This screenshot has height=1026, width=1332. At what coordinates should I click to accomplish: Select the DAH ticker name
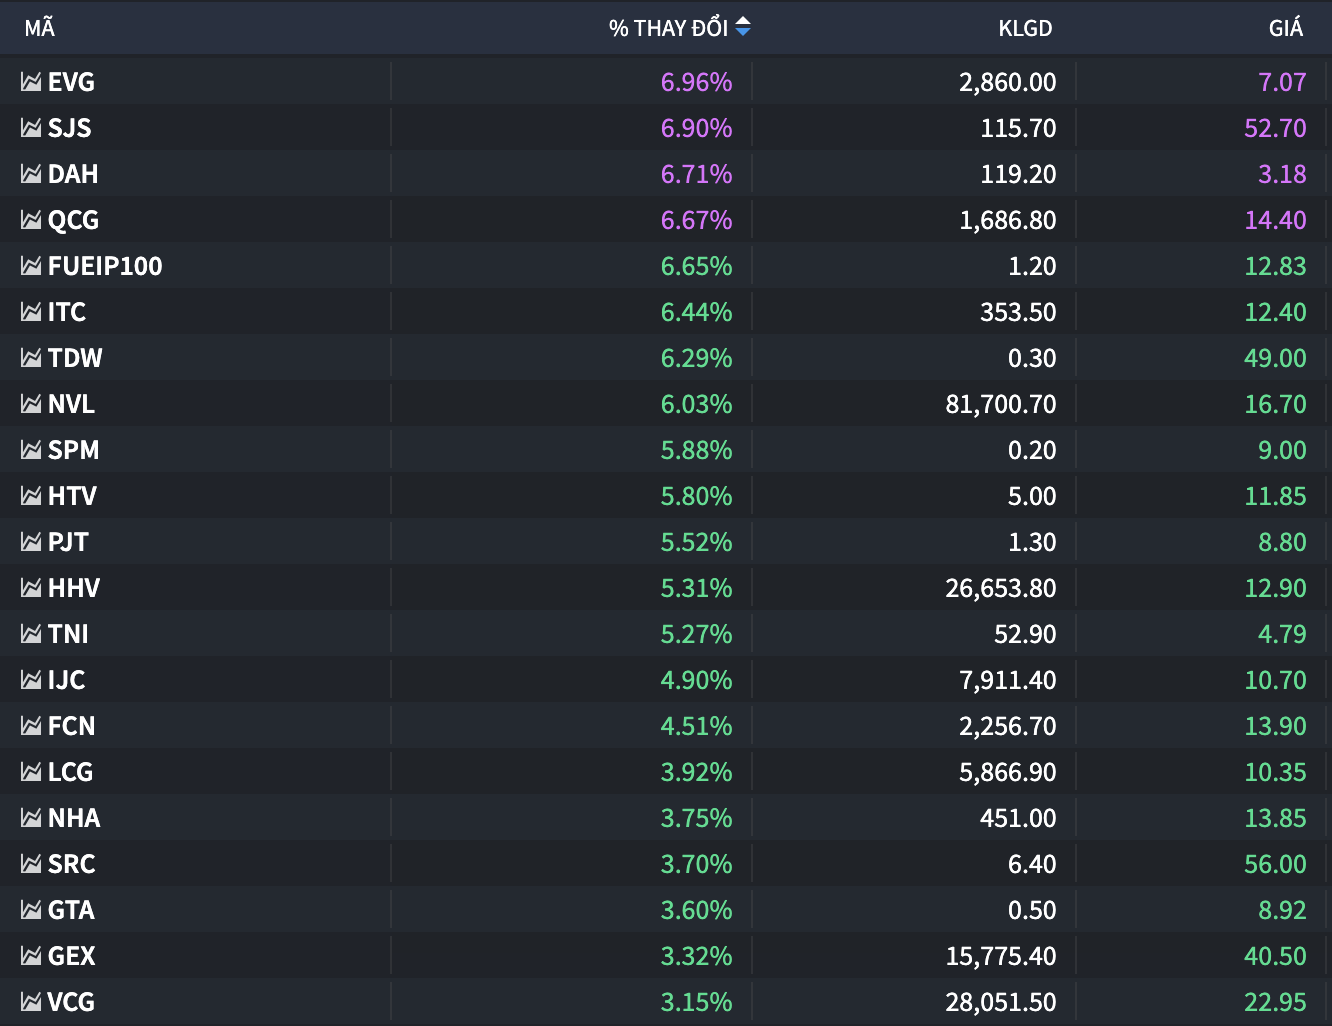click(73, 174)
